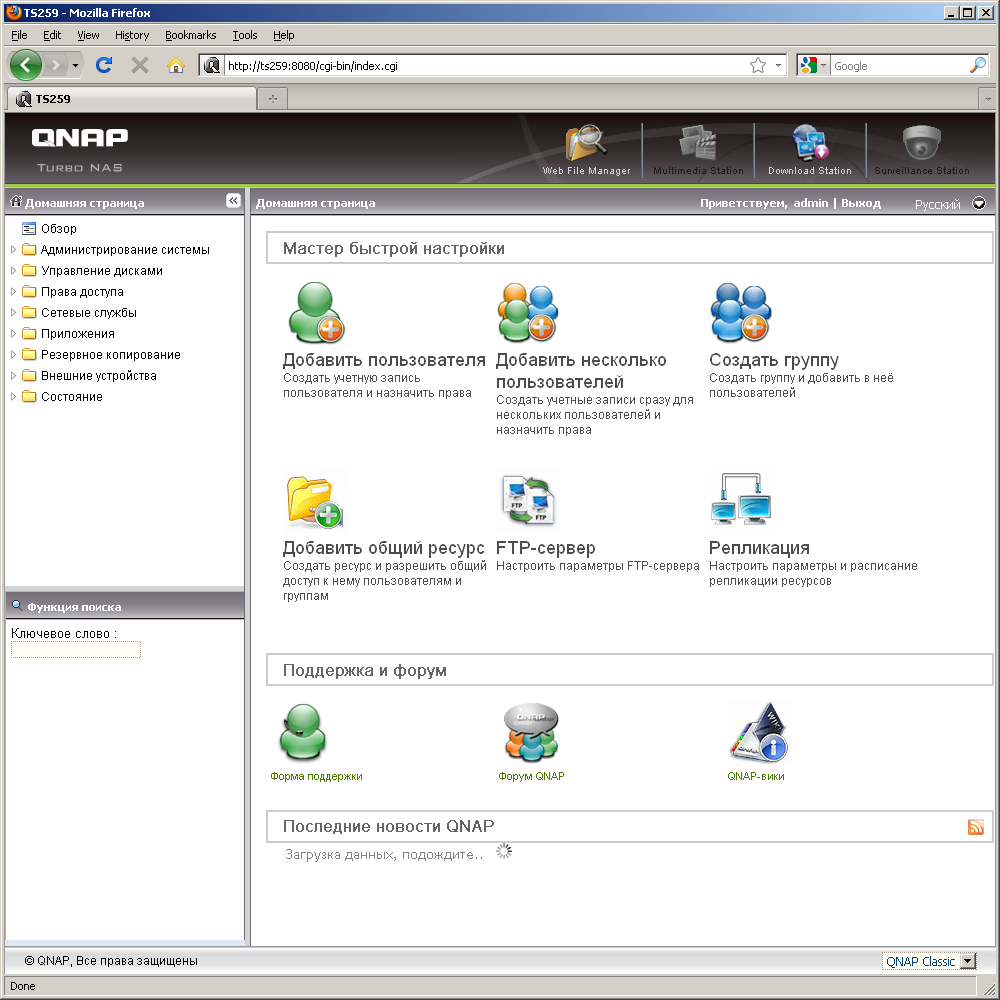
Task: Open the Web File Manager icon
Action: [x=585, y=143]
